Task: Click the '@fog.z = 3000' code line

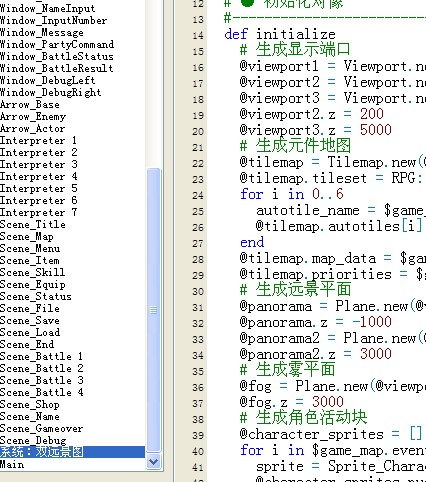Action: [x=291, y=402]
